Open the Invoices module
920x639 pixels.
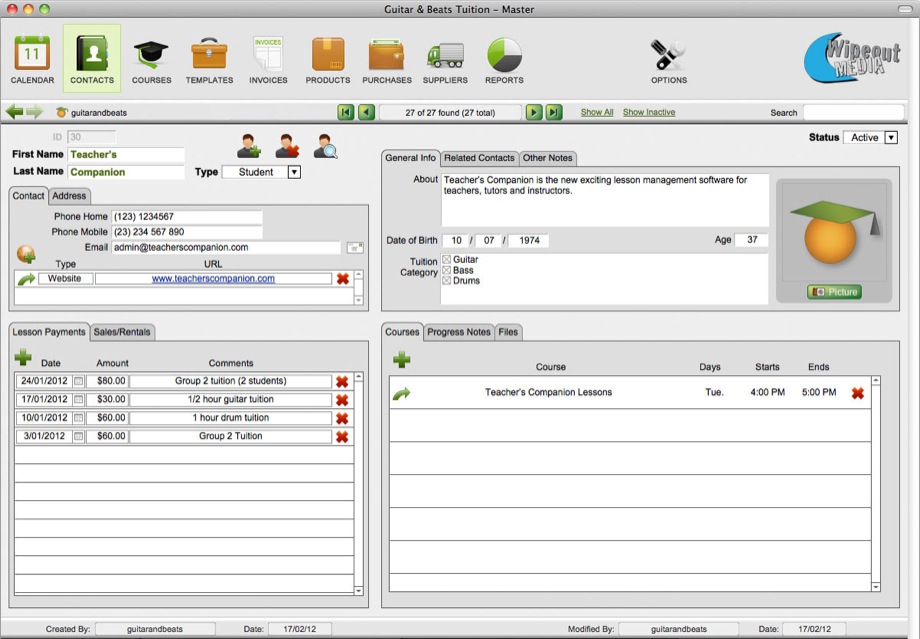pyautogui.click(x=268, y=55)
